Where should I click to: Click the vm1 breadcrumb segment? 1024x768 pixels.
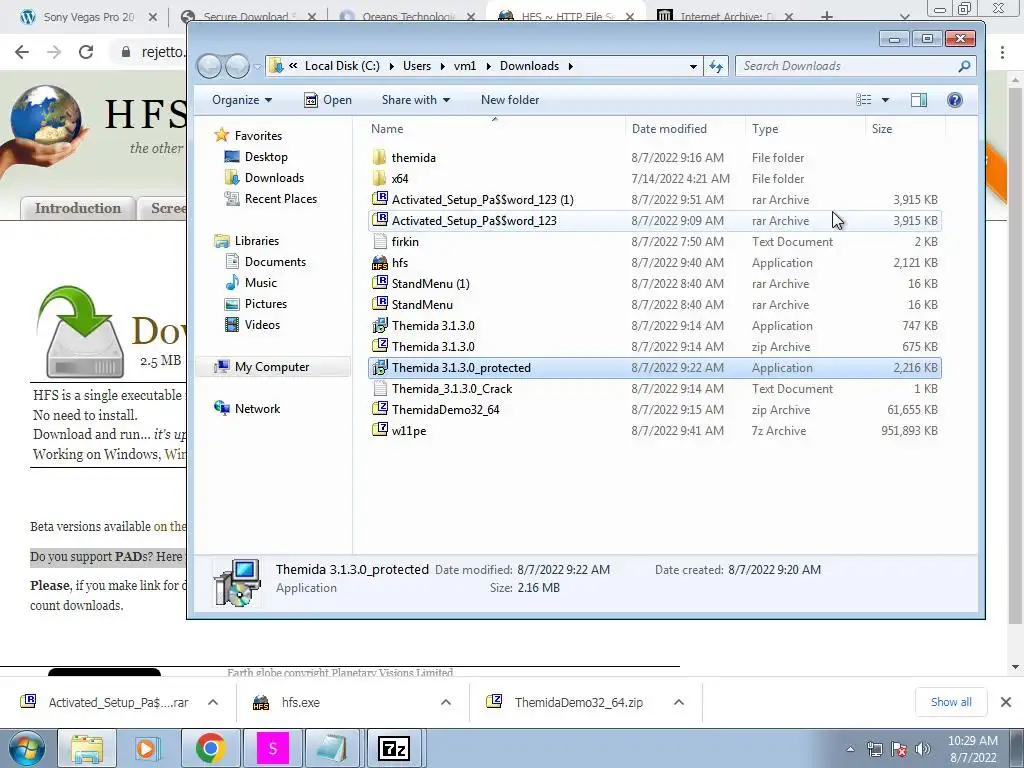point(465,66)
